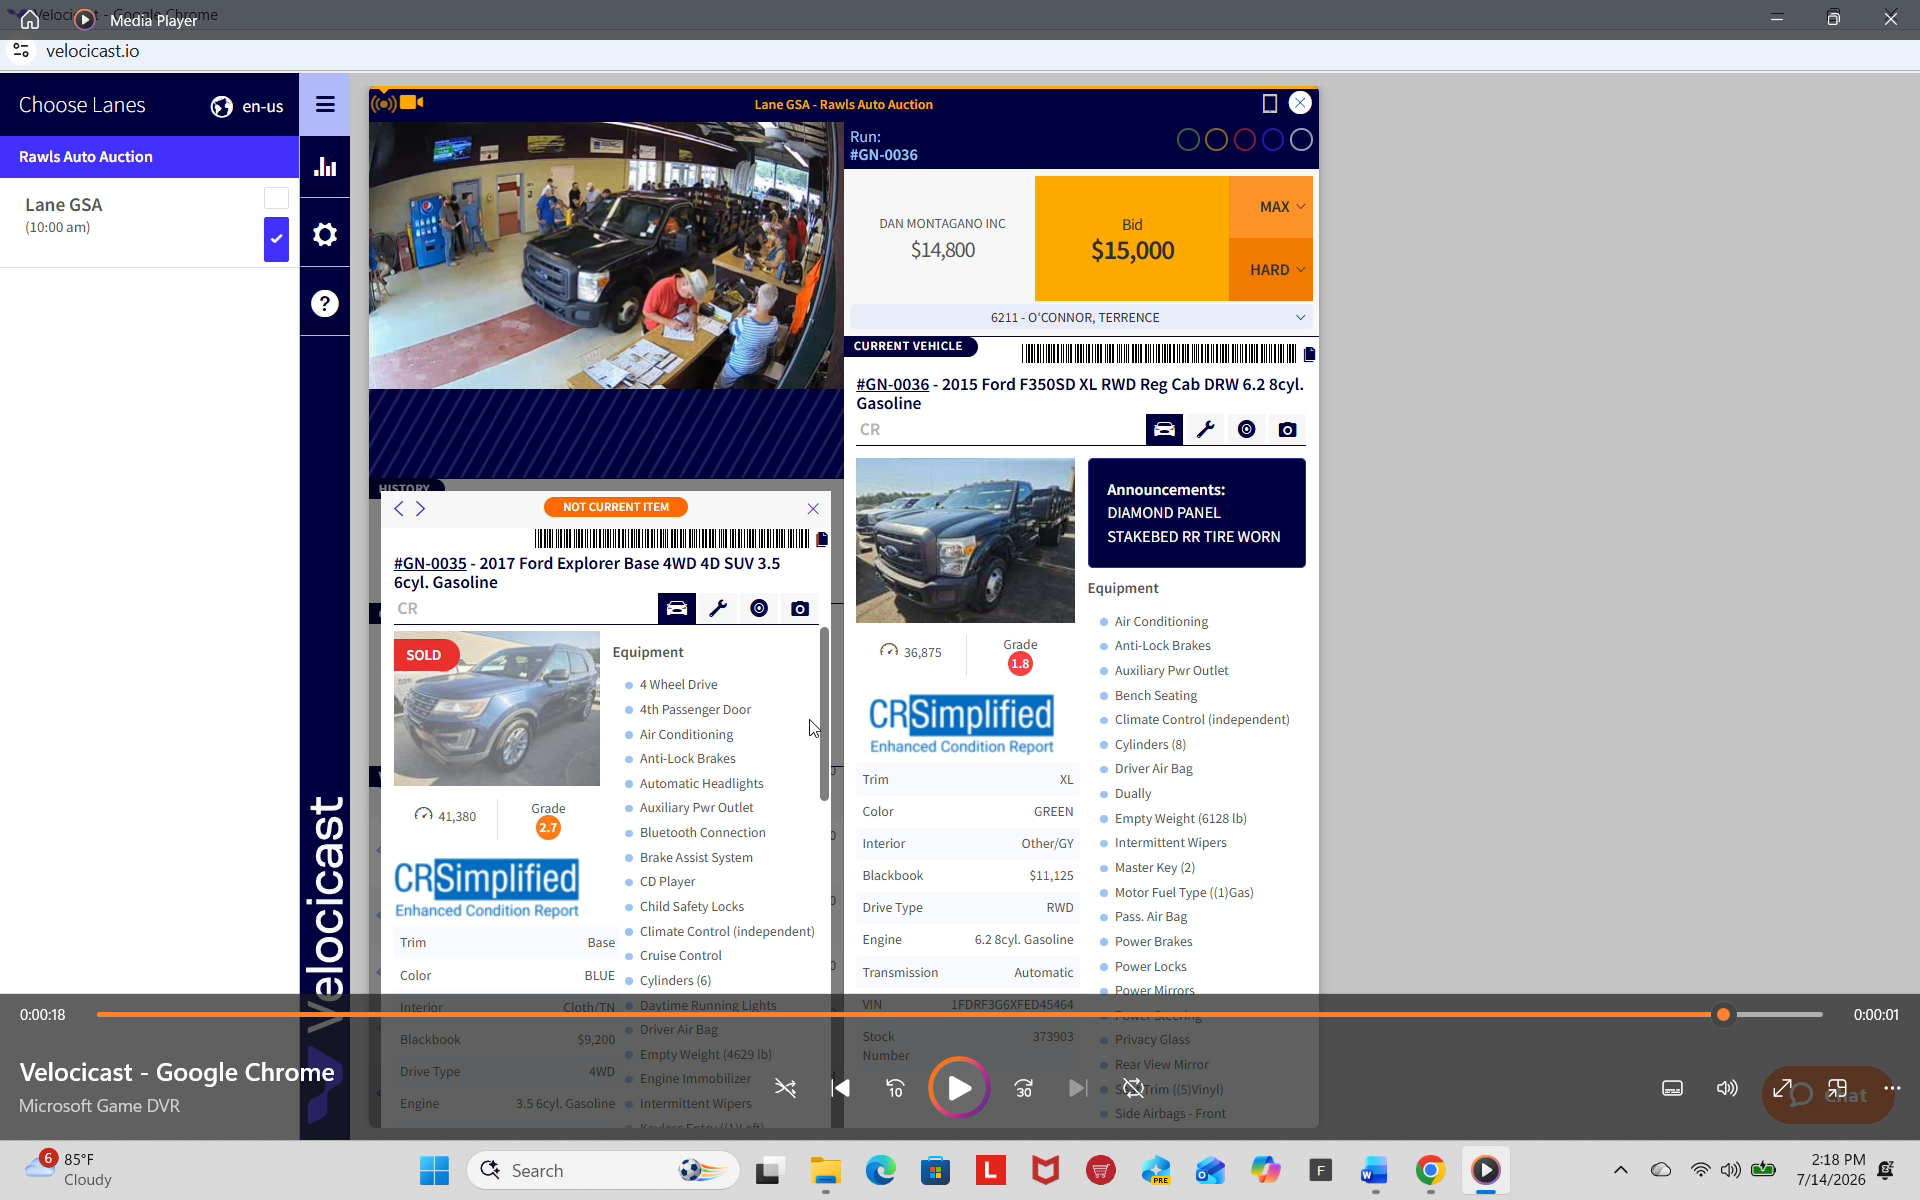This screenshot has height=1200, width=1920.
Task: View the Ford F350SD truck photo
Action: point(965,540)
